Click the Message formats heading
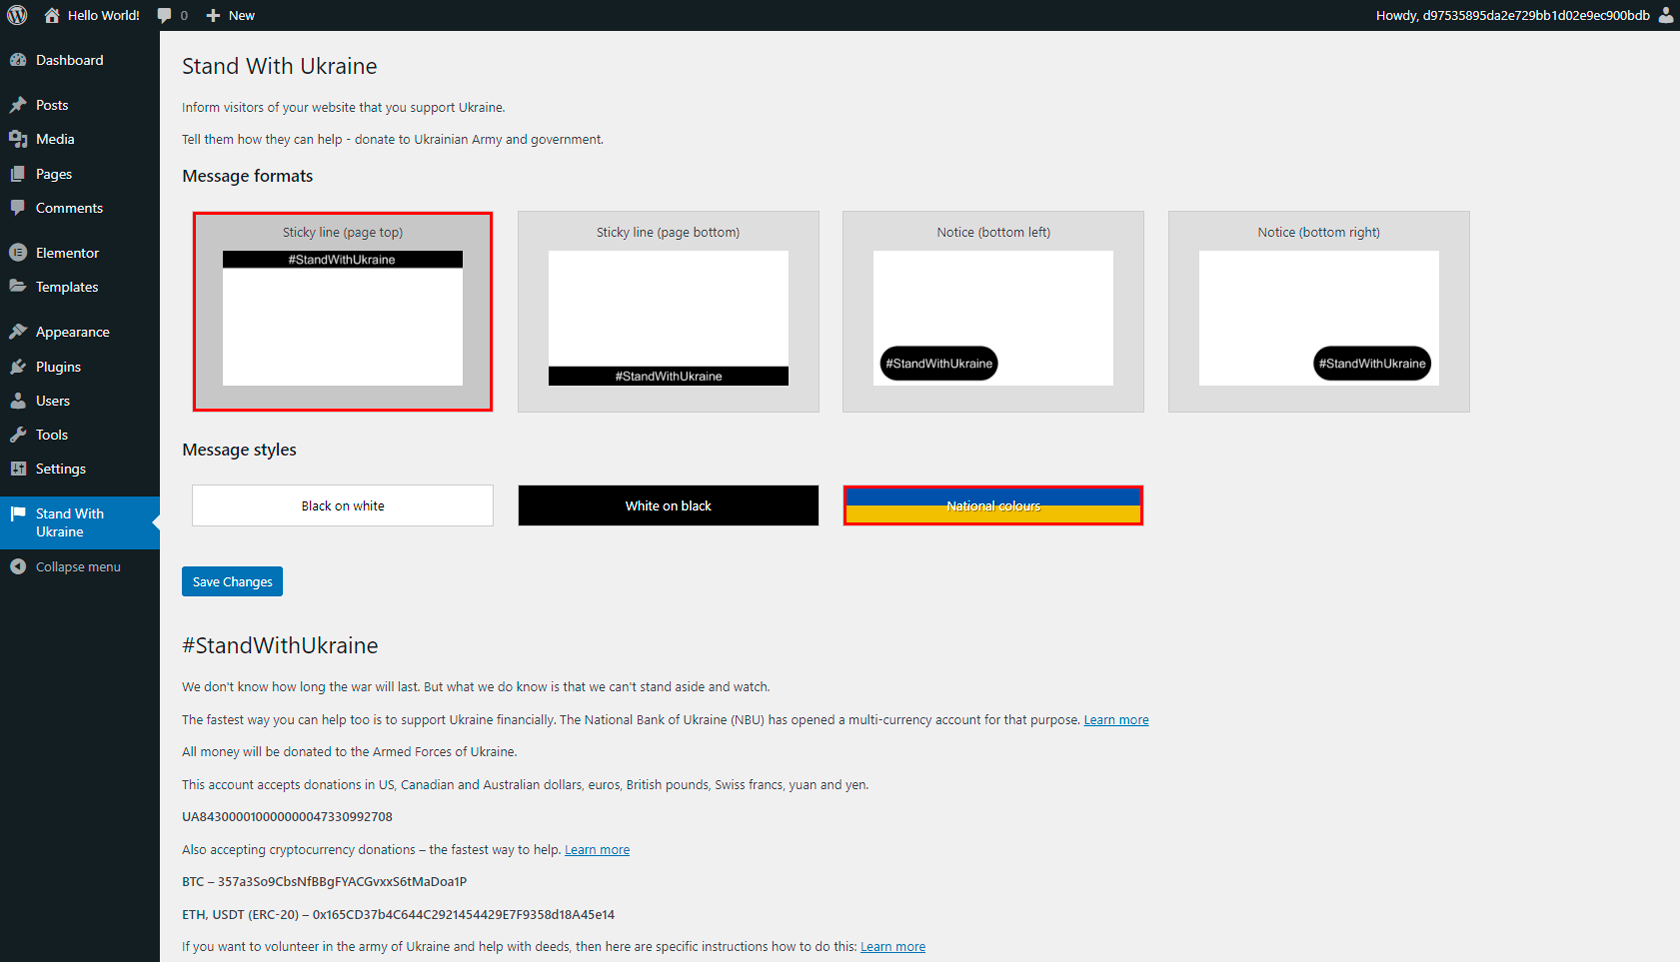 [247, 176]
